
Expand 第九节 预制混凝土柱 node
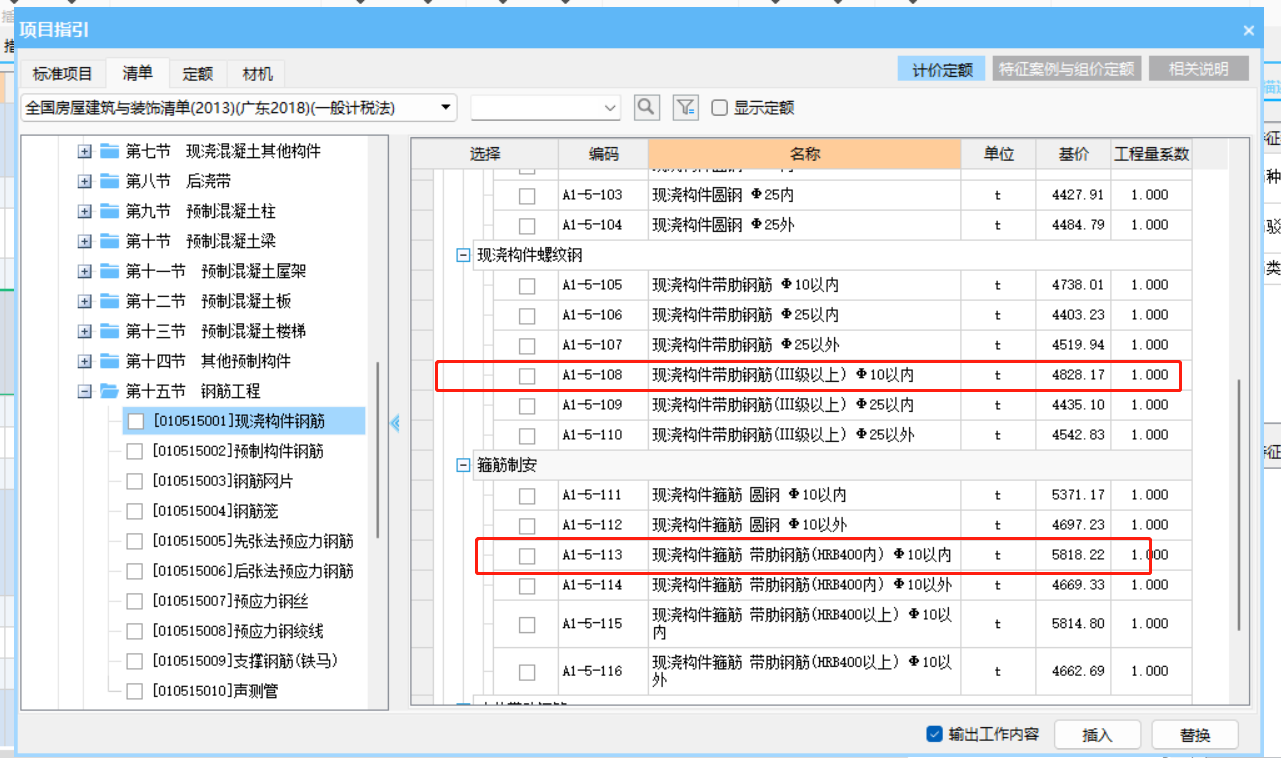[84, 211]
